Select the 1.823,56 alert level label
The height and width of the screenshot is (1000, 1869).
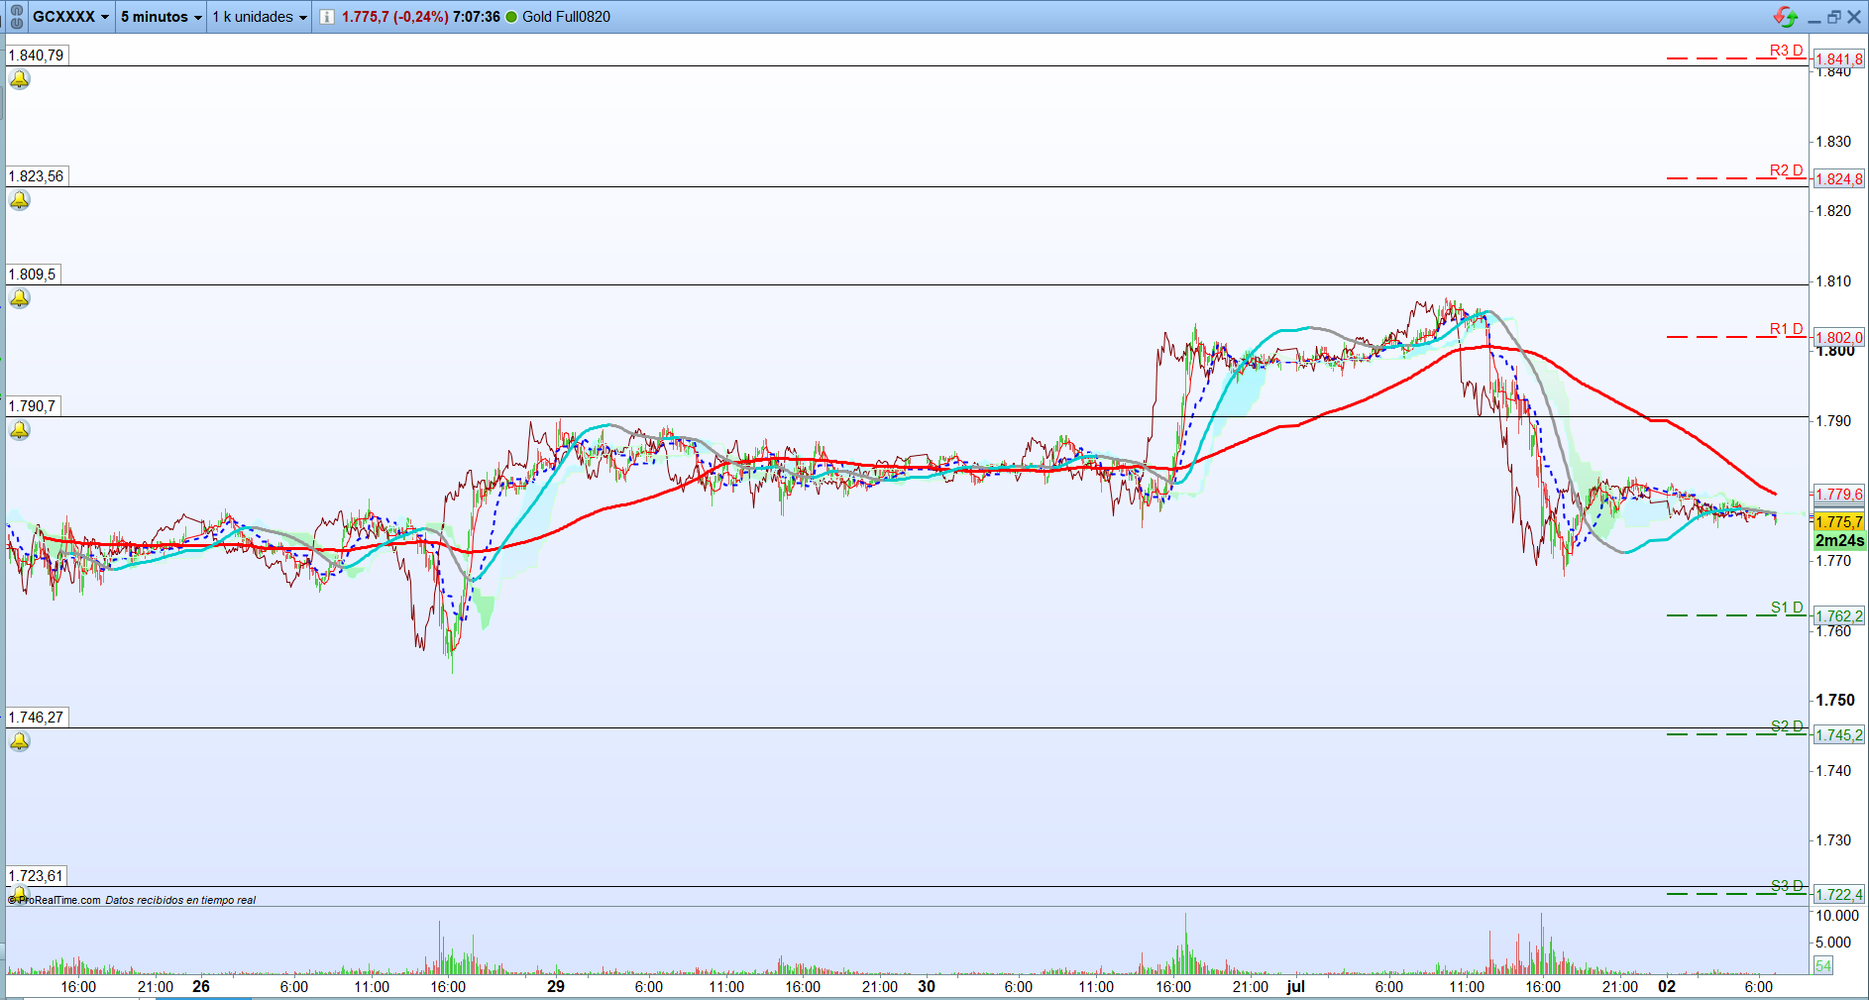tap(37, 176)
